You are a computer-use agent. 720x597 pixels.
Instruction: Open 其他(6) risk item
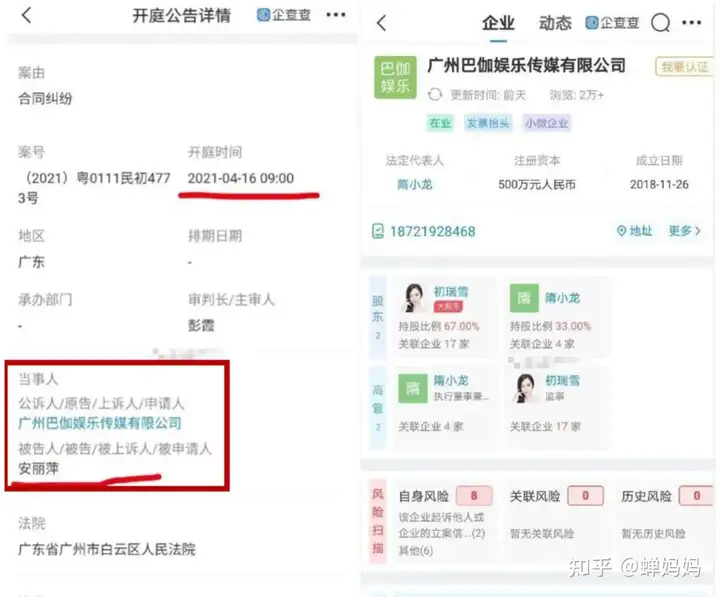pos(416,550)
